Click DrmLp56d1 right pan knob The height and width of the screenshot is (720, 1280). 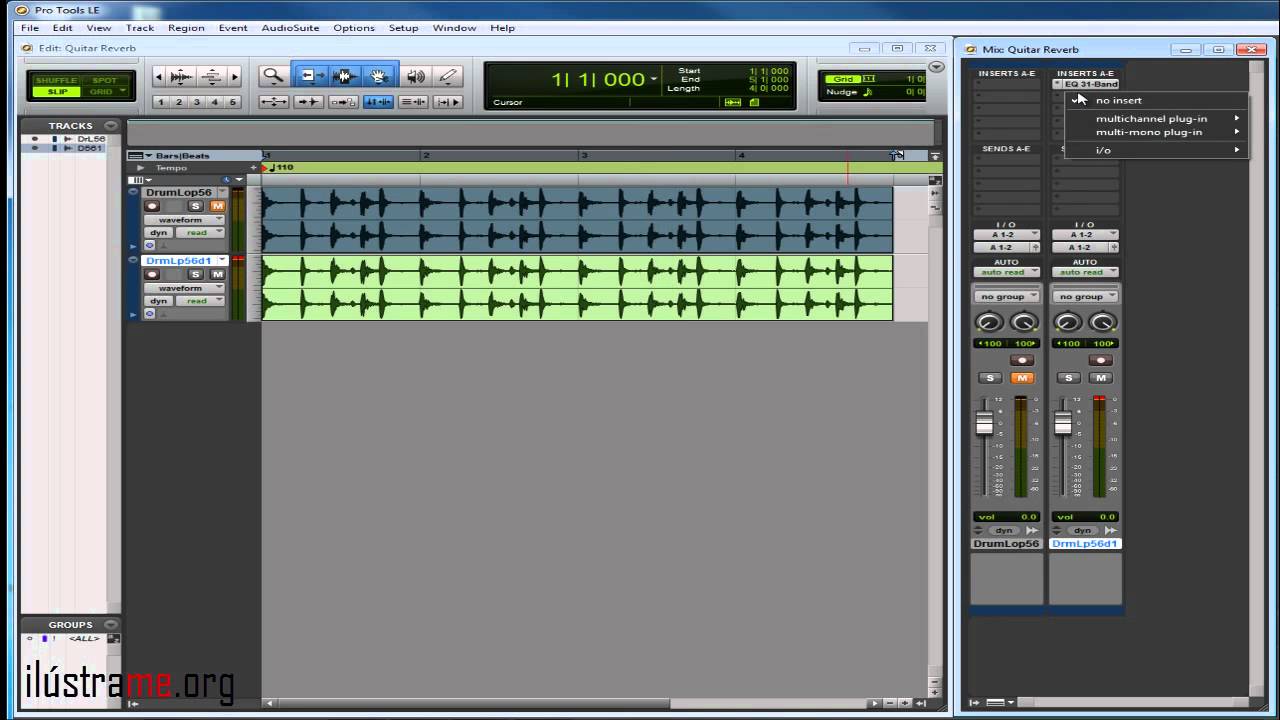1102,322
